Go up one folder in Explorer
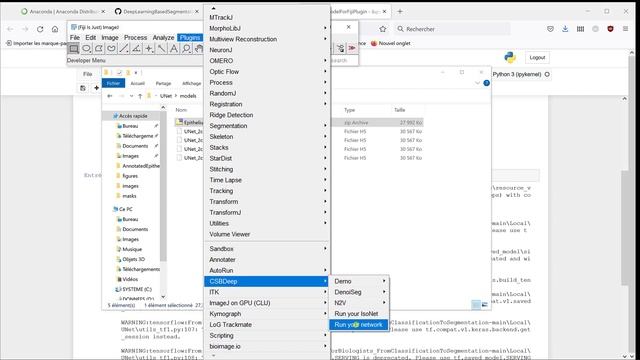This screenshot has height=360, width=640. tap(140, 96)
